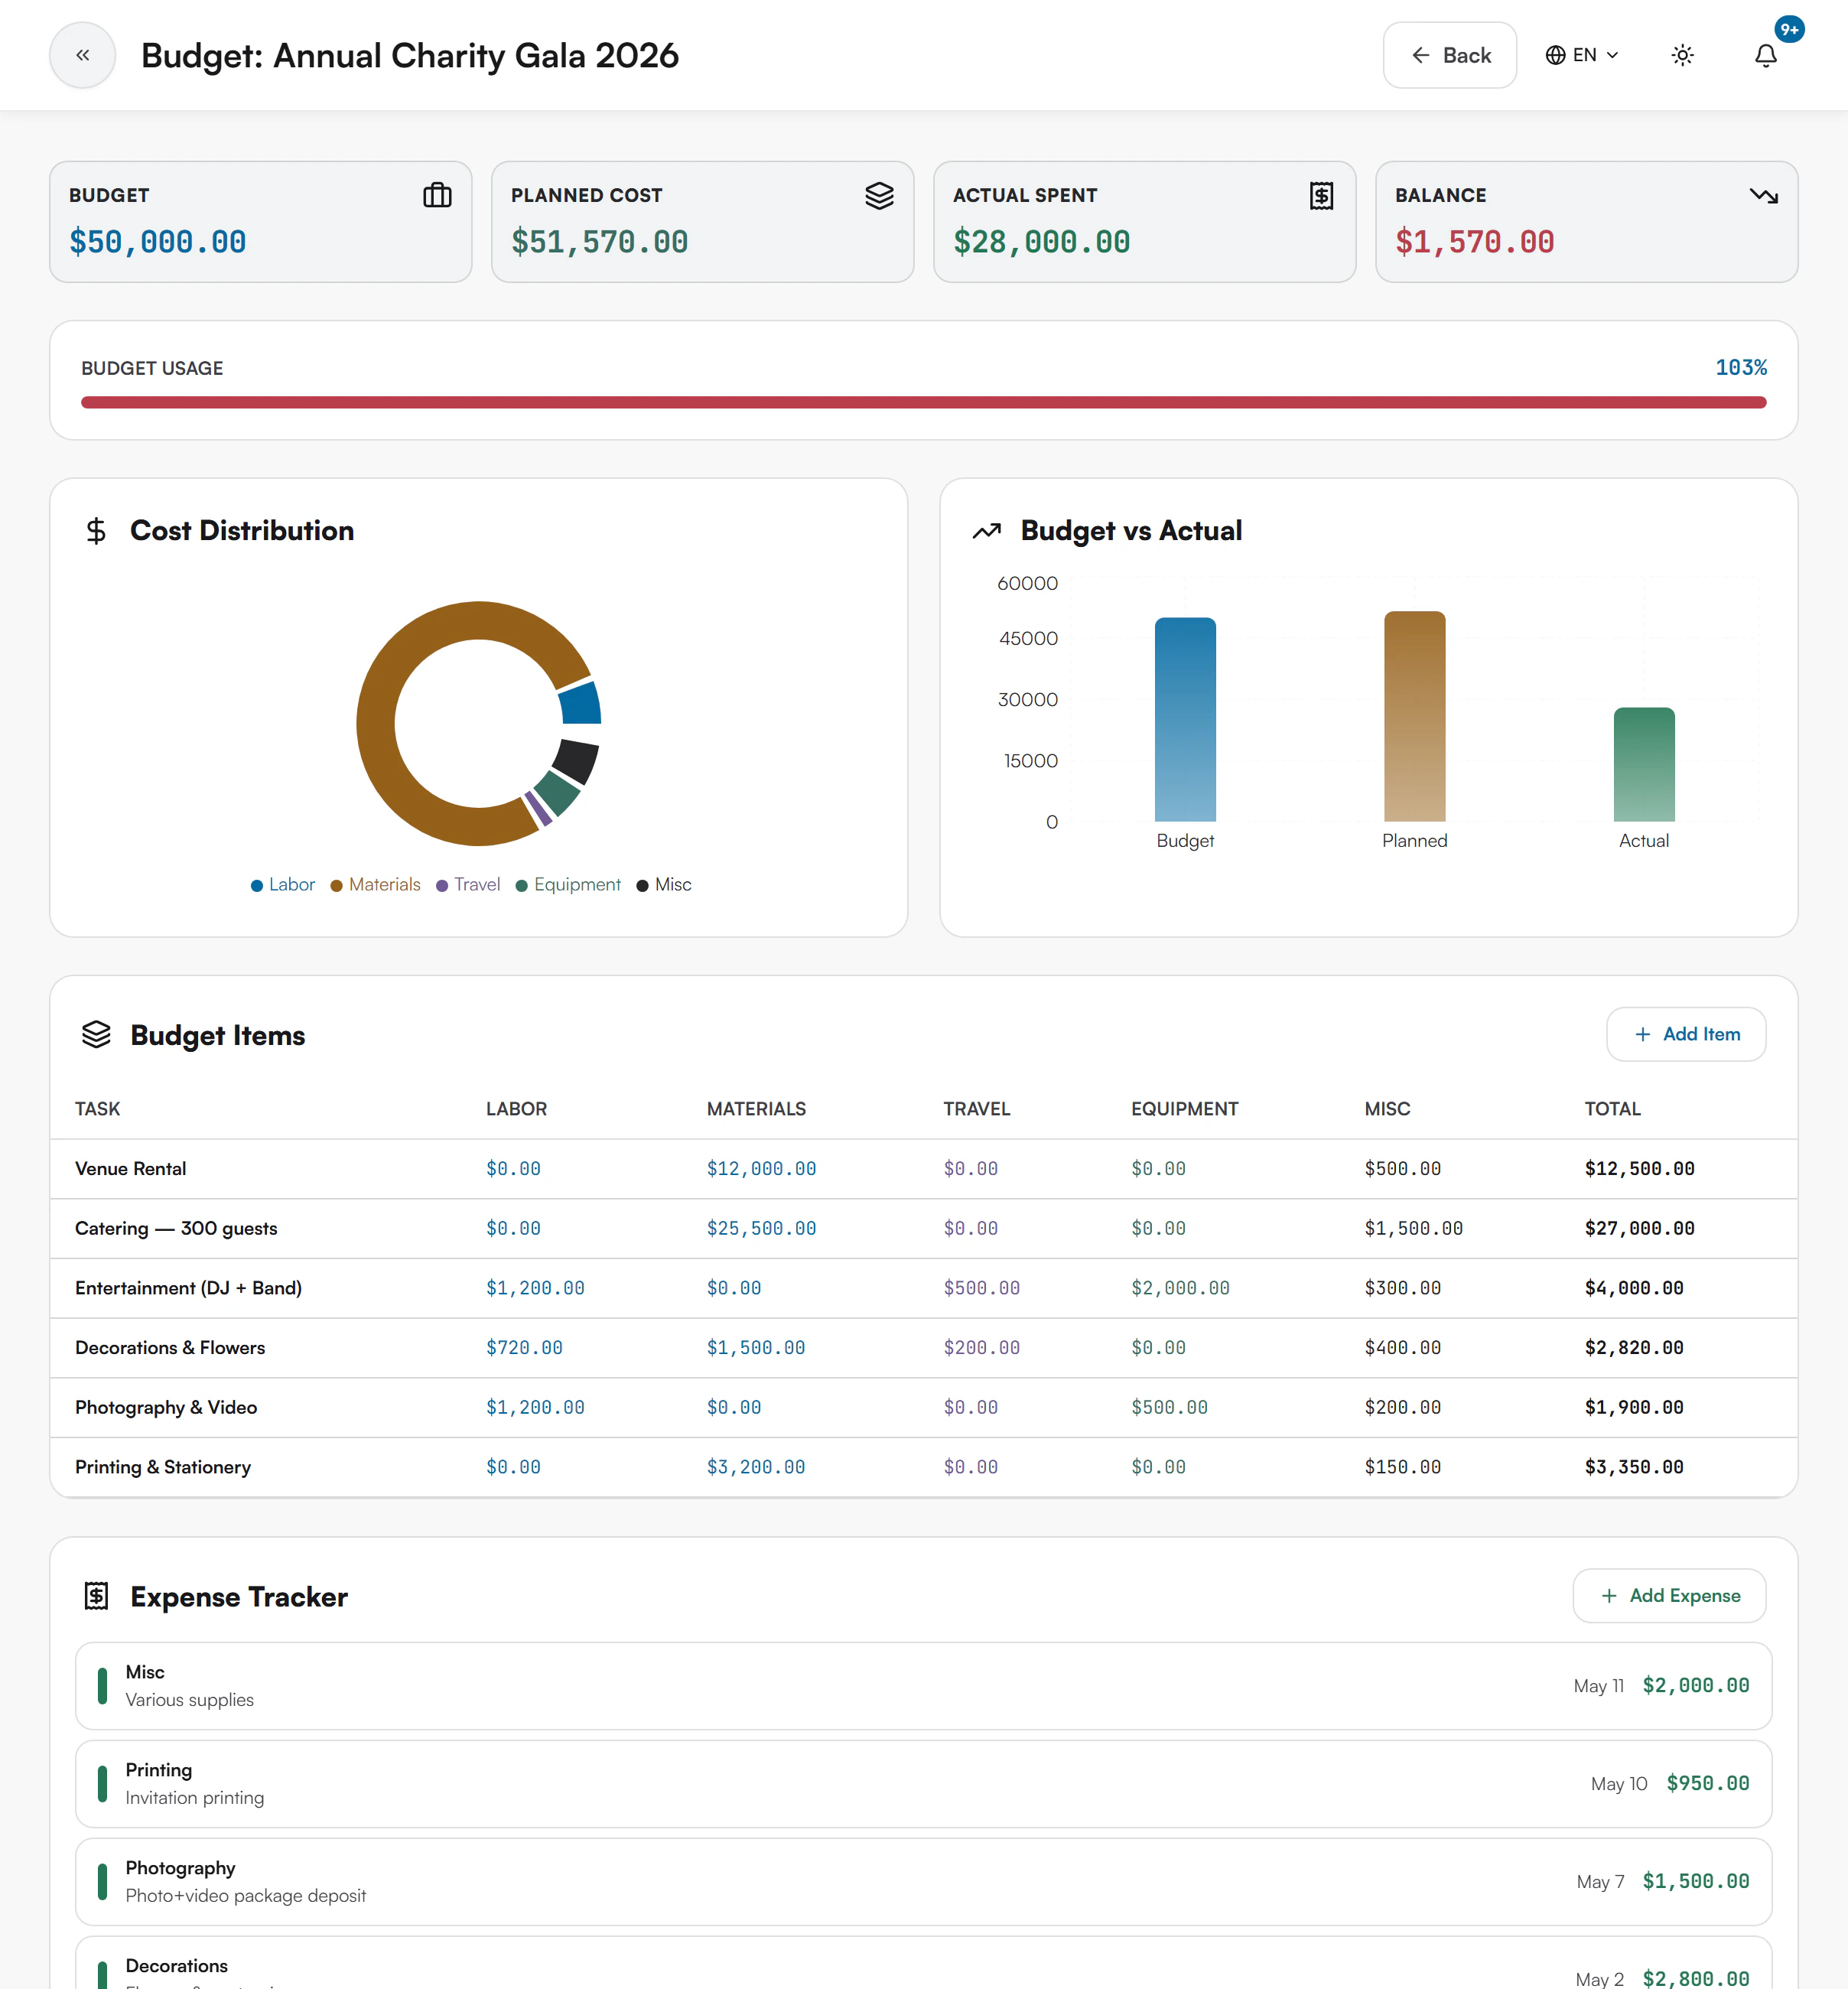Click dollar icon beside Cost Distribution

(96, 530)
